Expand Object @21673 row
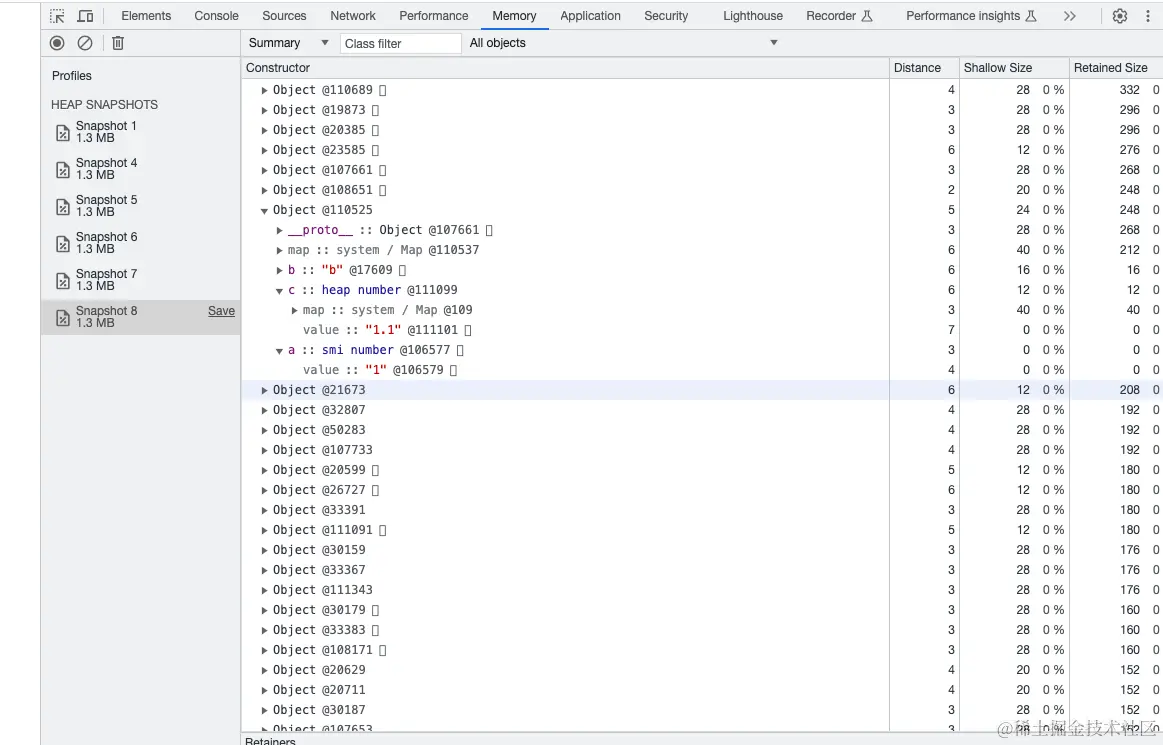This screenshot has height=745, width=1163. click(264, 390)
